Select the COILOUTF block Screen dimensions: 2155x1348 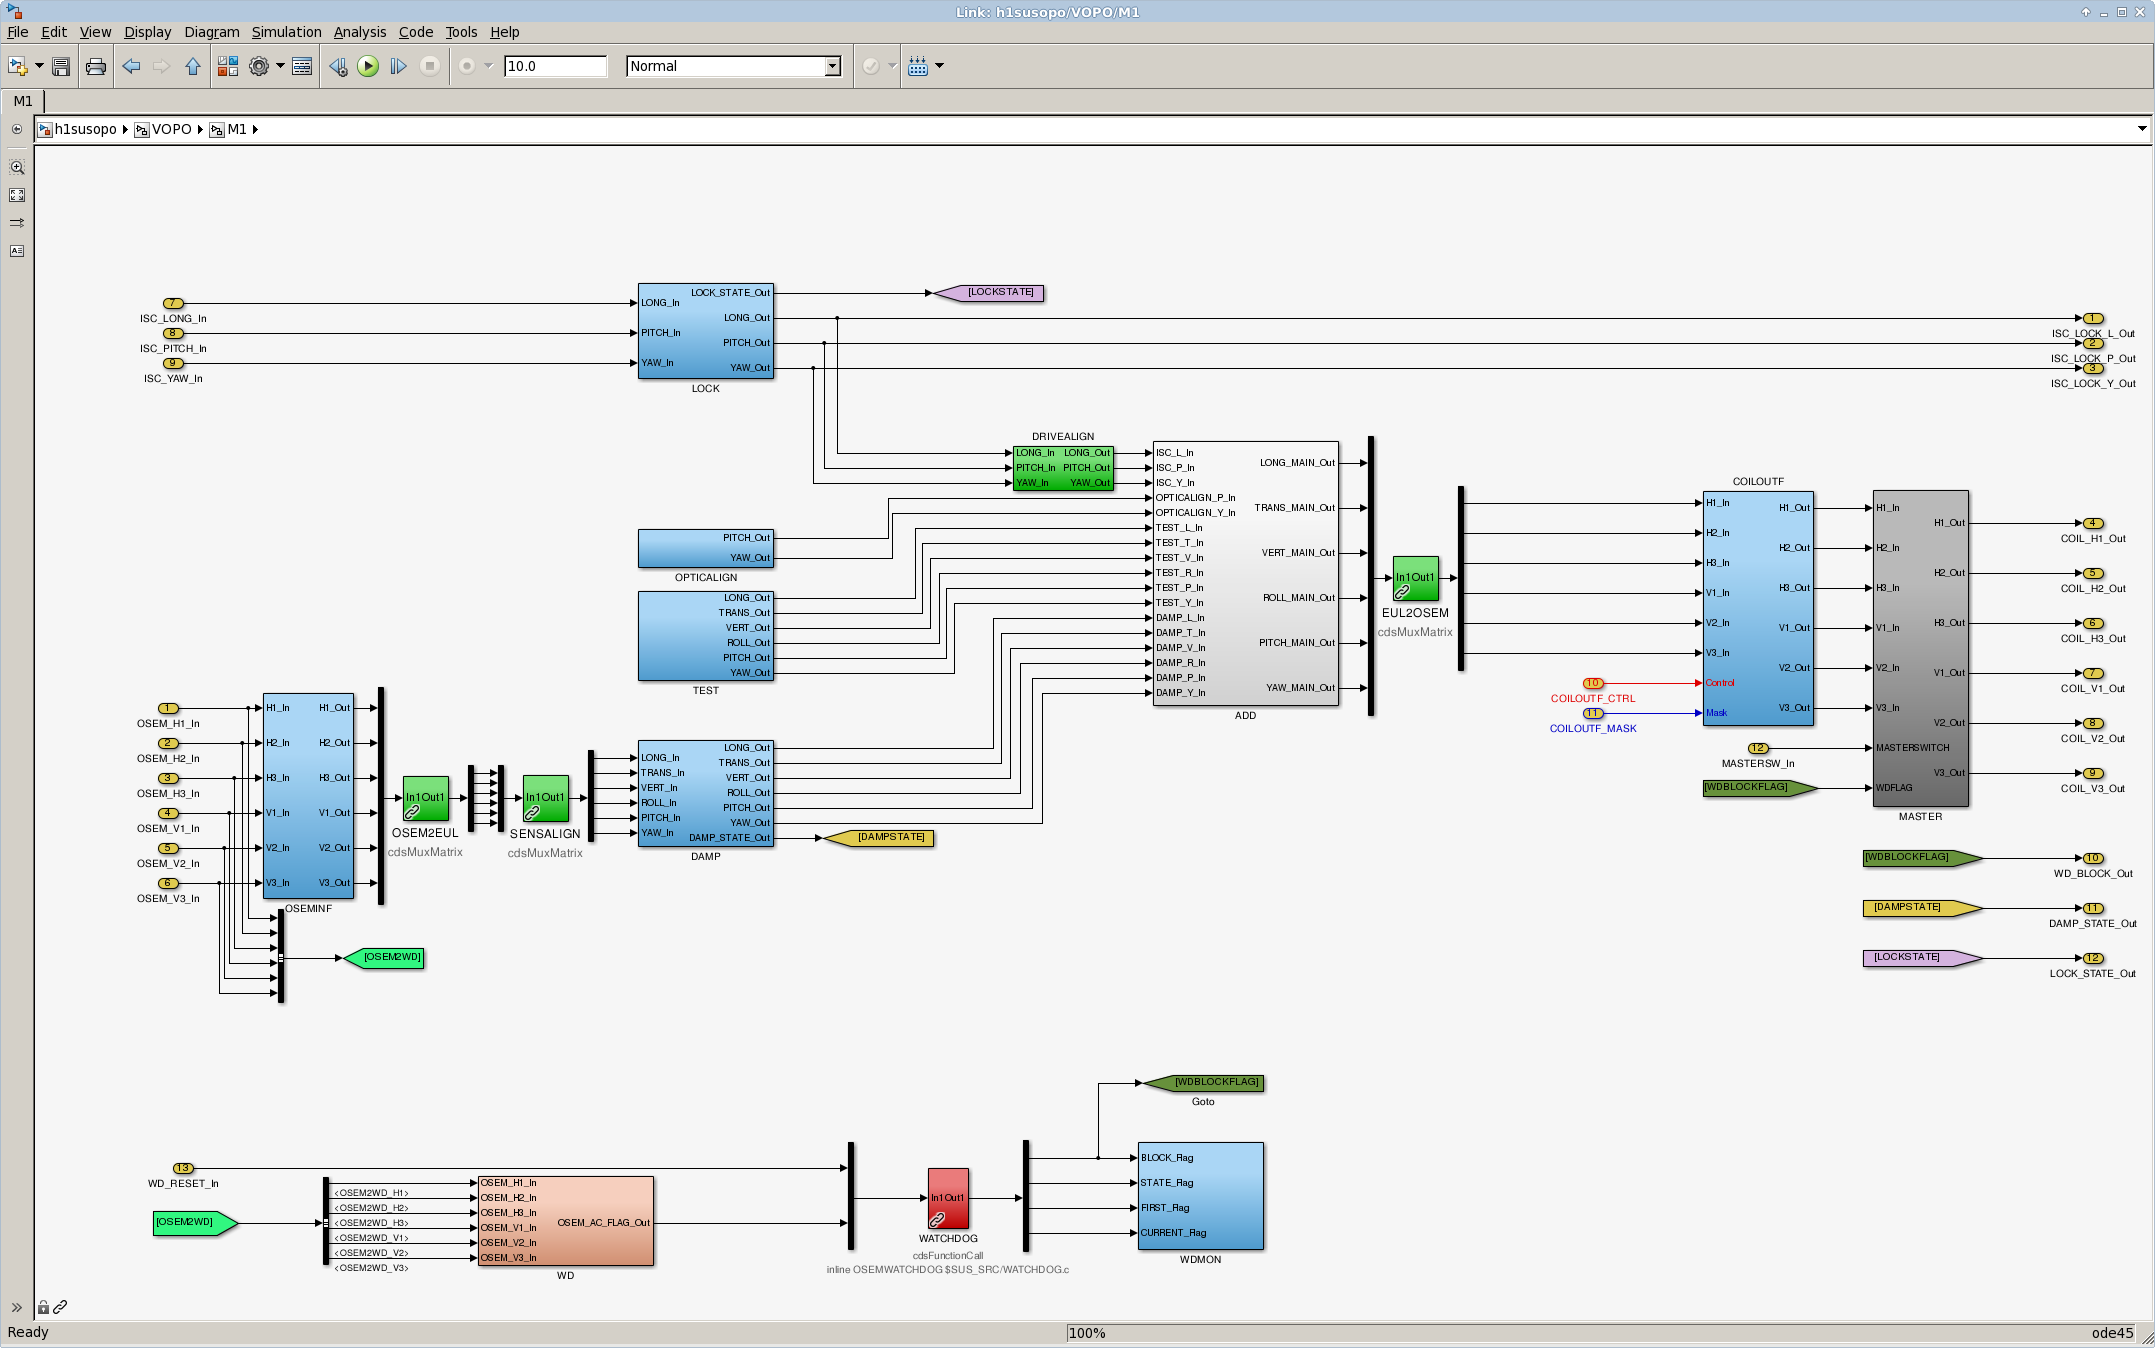coord(1758,608)
